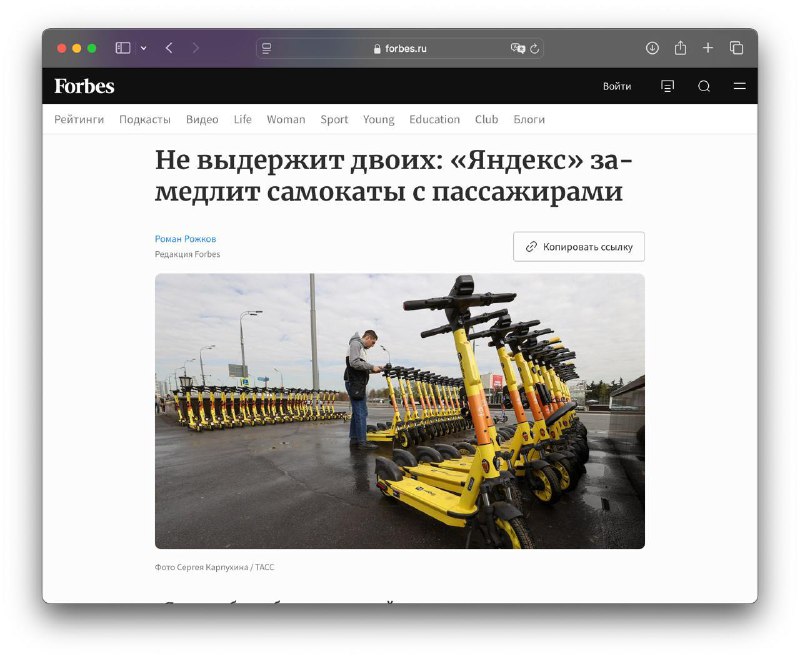
Task: Go to the Sport section
Action: [x=334, y=119]
